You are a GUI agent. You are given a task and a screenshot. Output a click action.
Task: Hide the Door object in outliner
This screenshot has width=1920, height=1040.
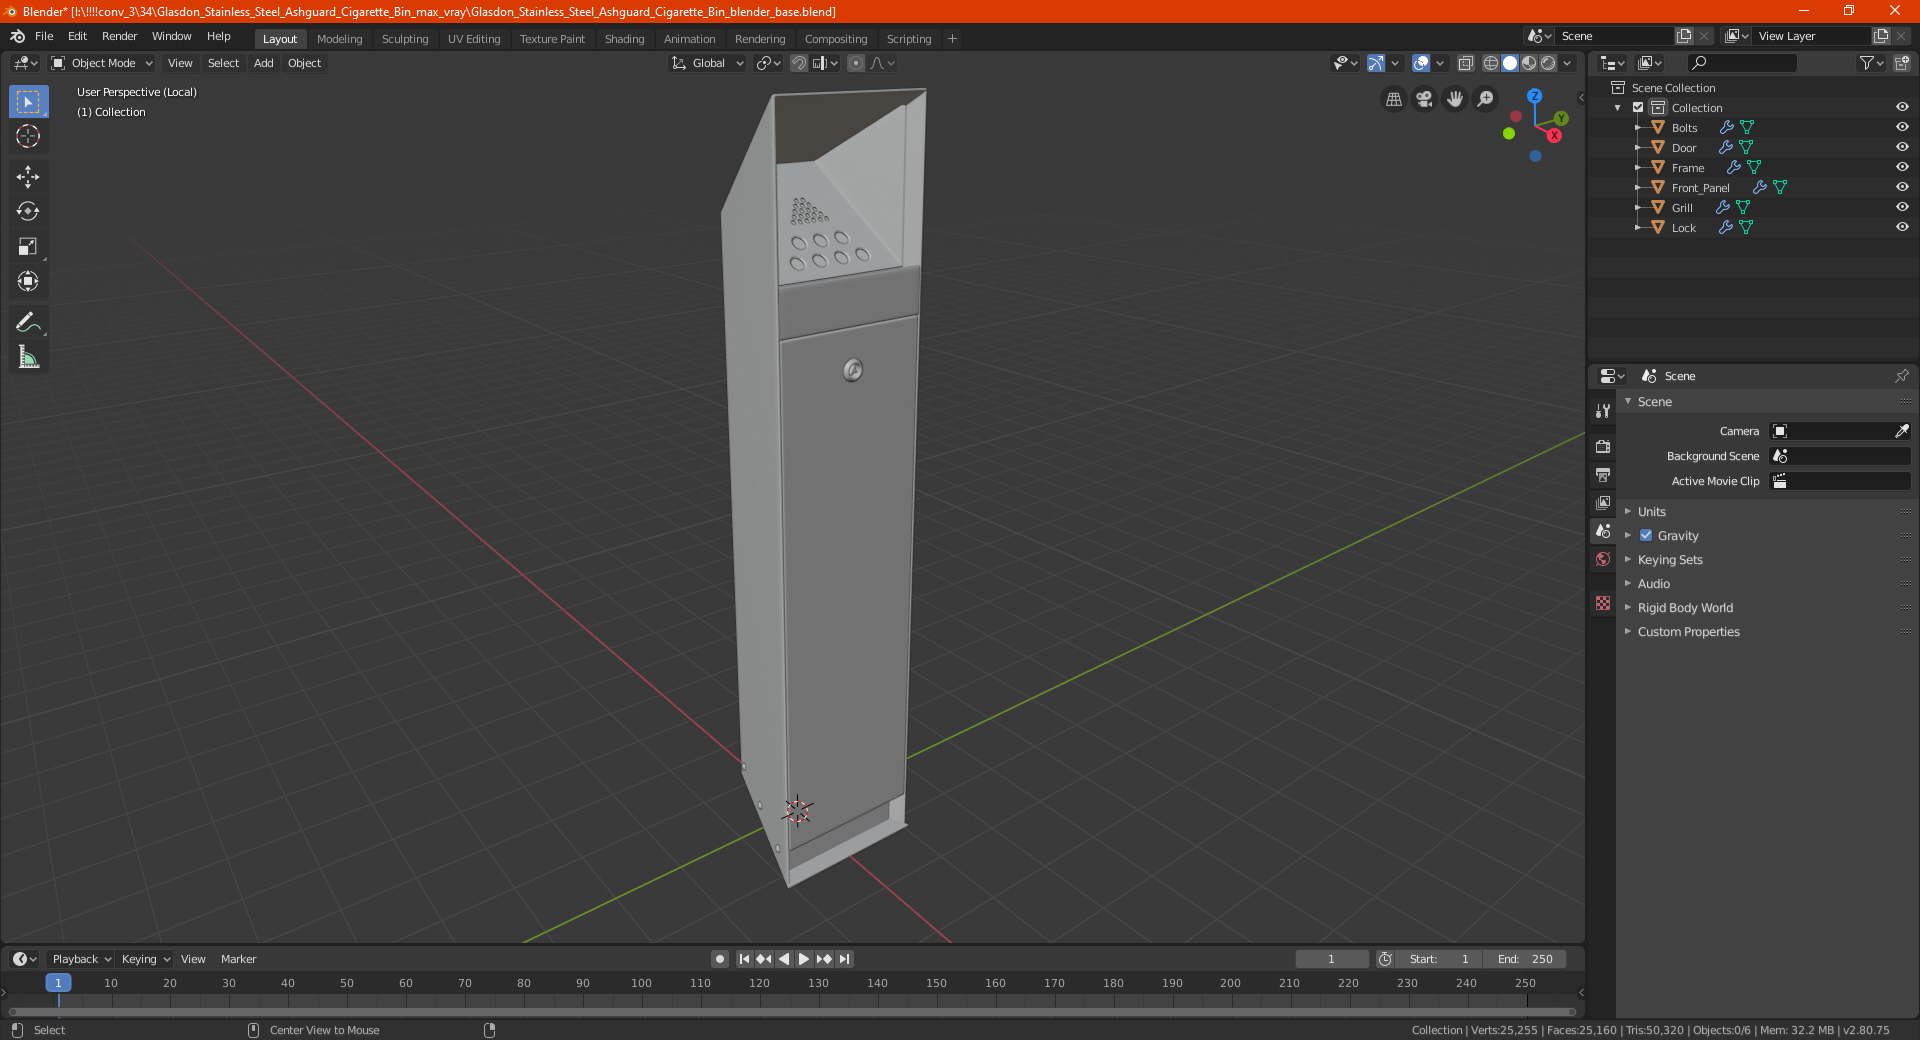point(1902,148)
